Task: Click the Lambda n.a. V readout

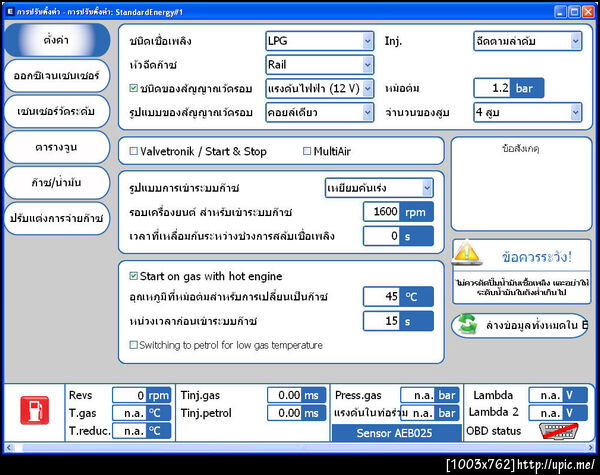Action: 558,395
